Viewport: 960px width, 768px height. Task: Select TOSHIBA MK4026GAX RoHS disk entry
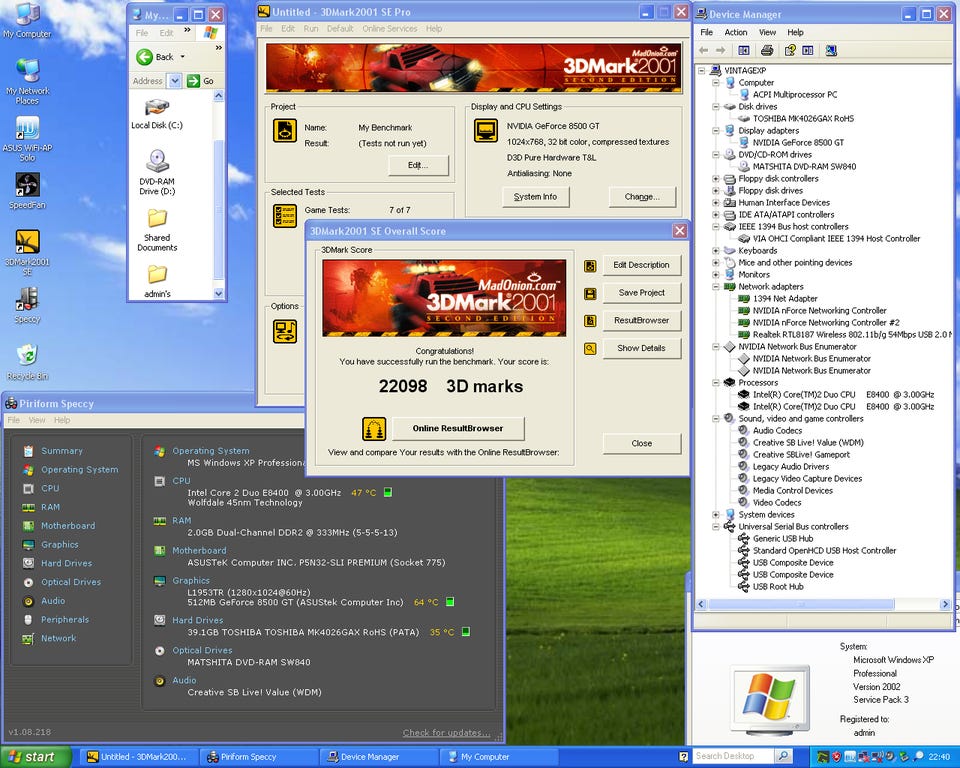point(803,119)
